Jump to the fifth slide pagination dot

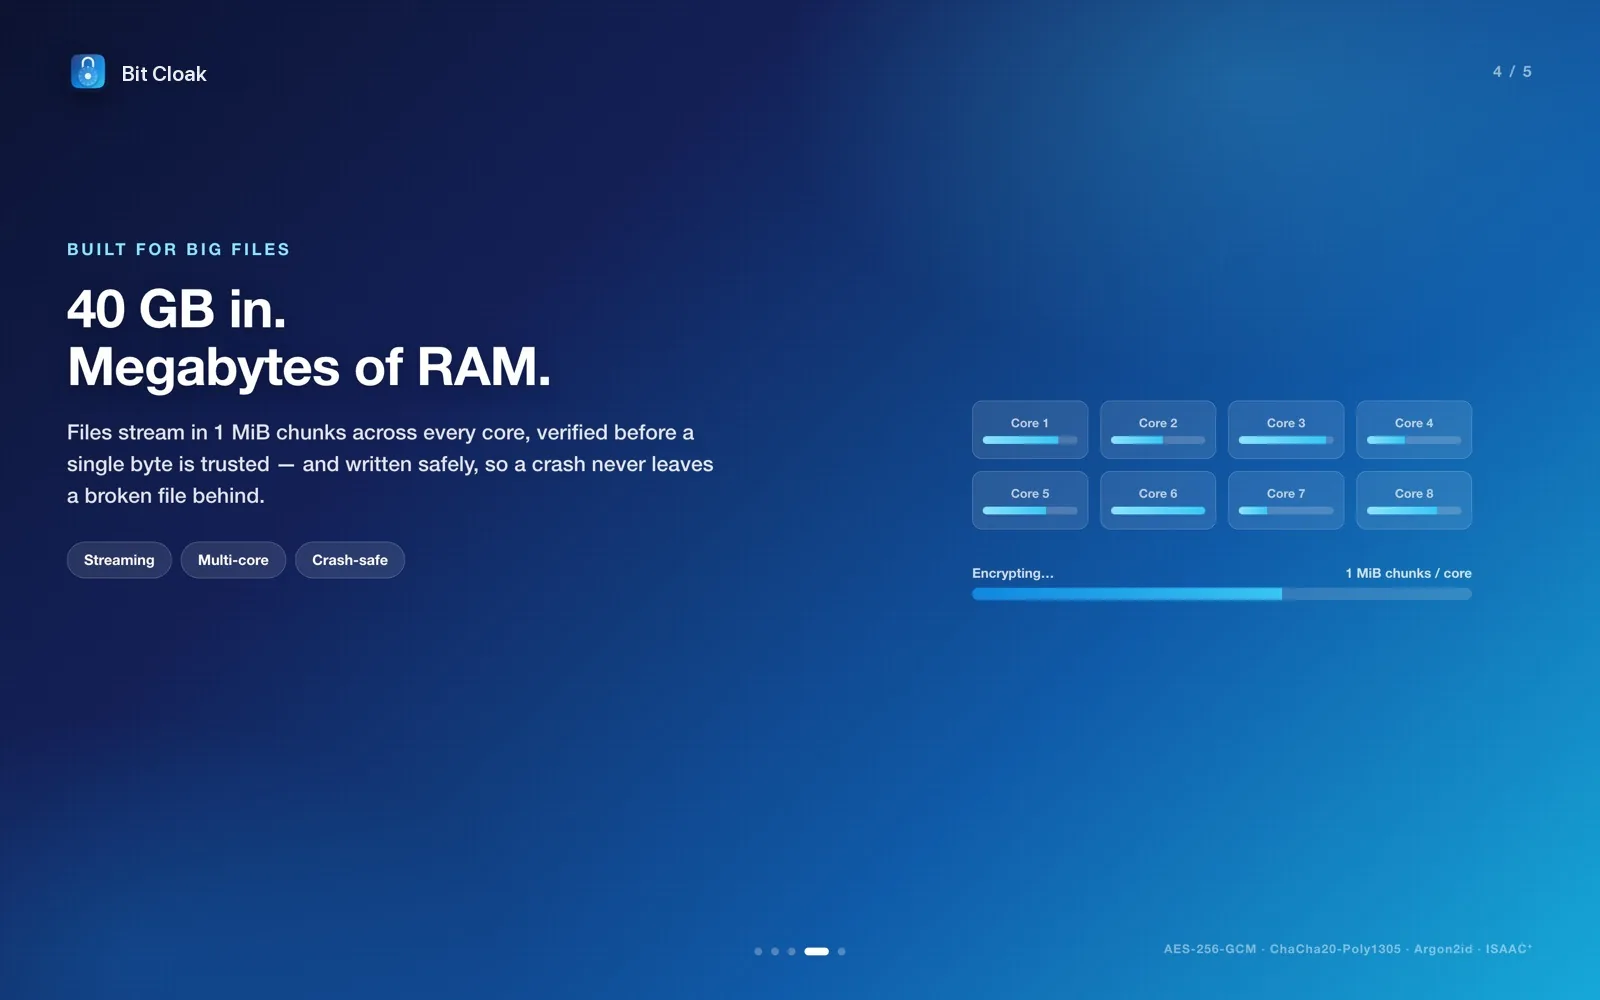coord(842,951)
